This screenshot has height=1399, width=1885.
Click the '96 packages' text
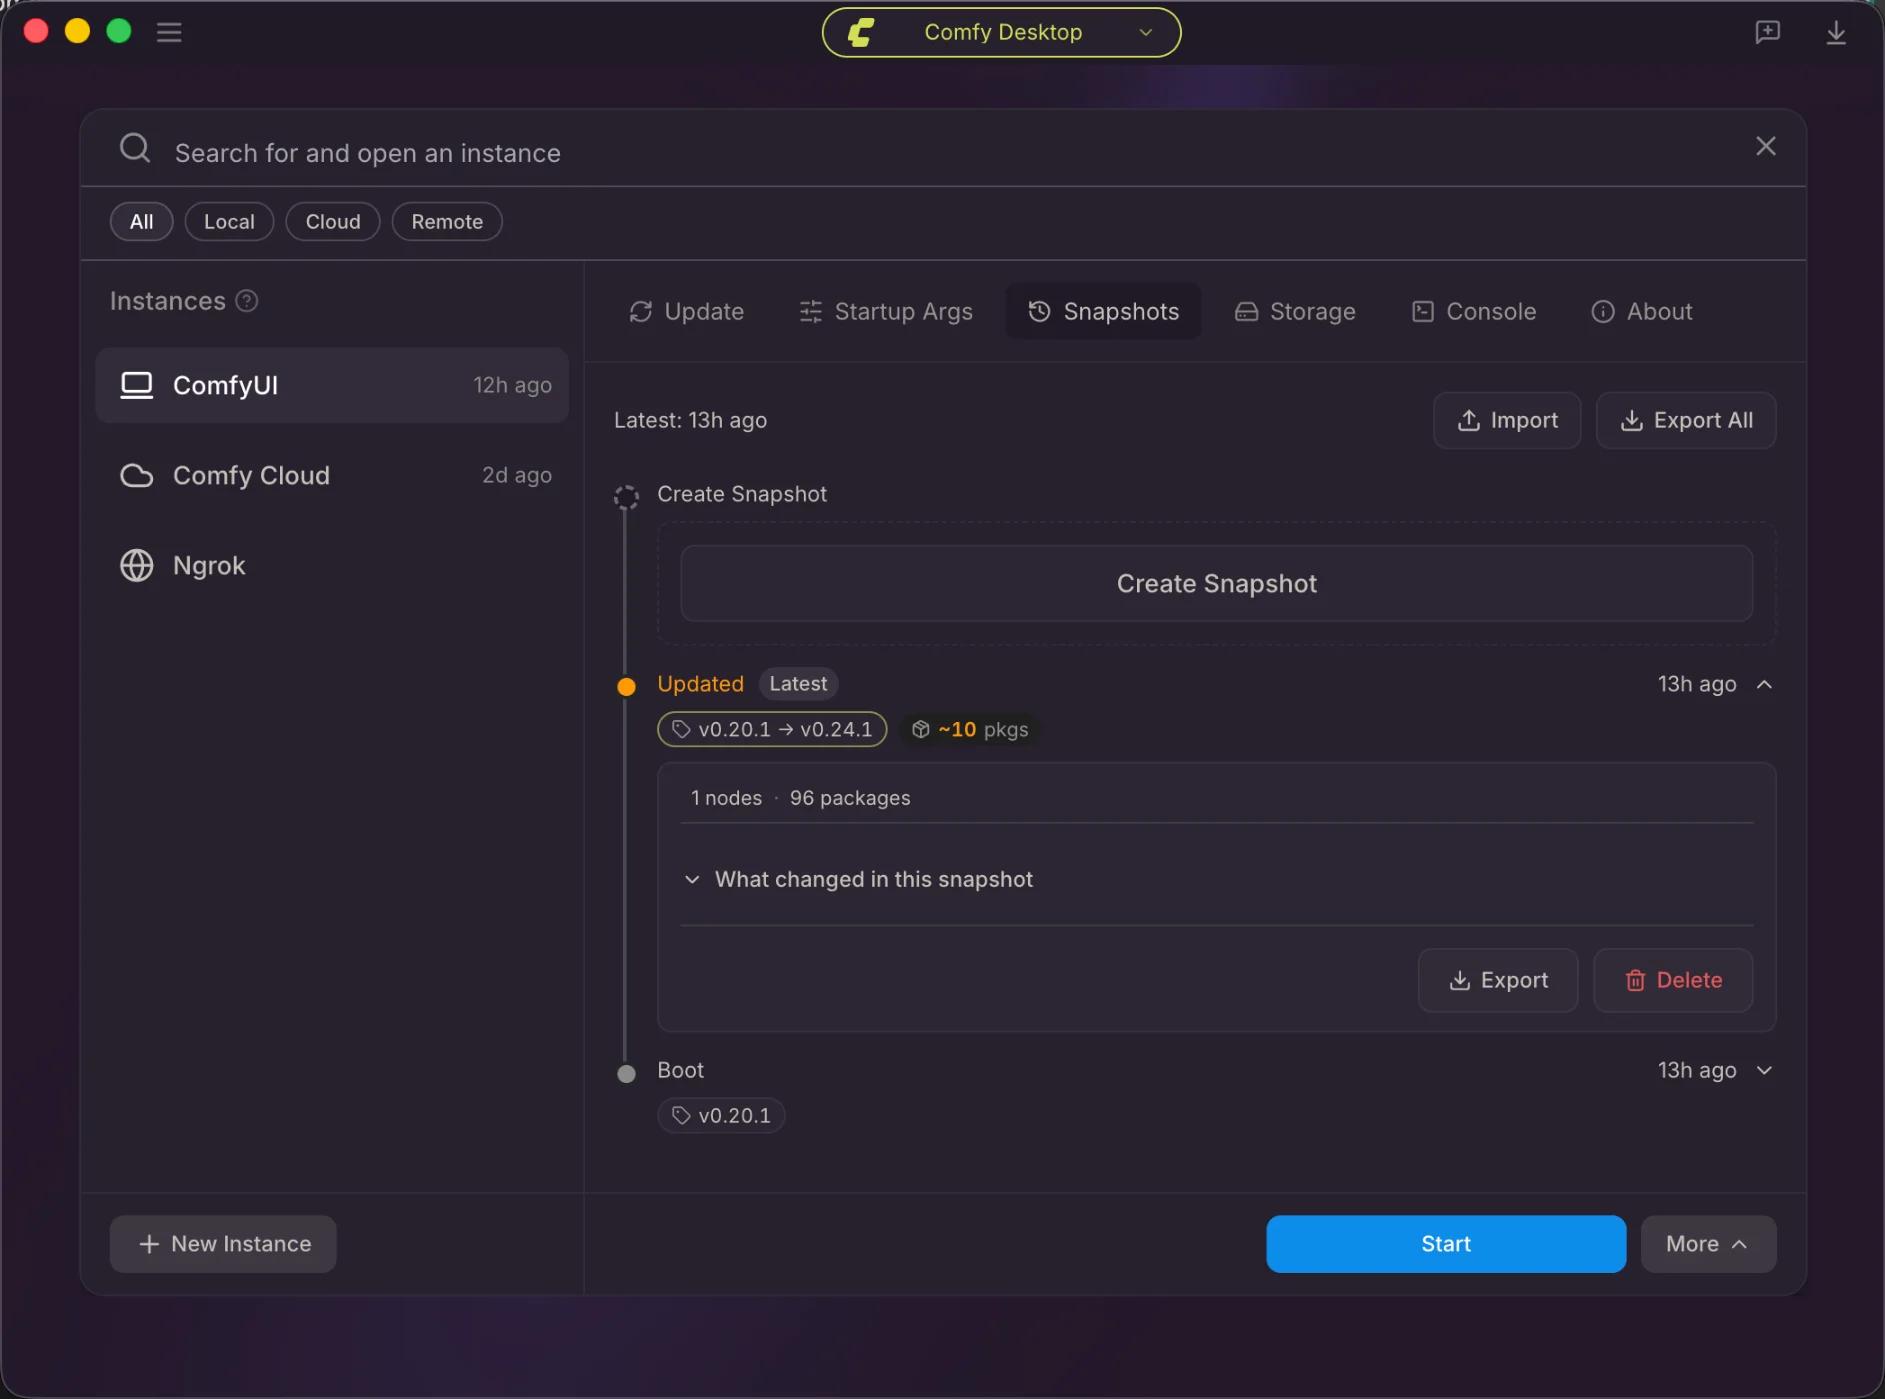850,798
